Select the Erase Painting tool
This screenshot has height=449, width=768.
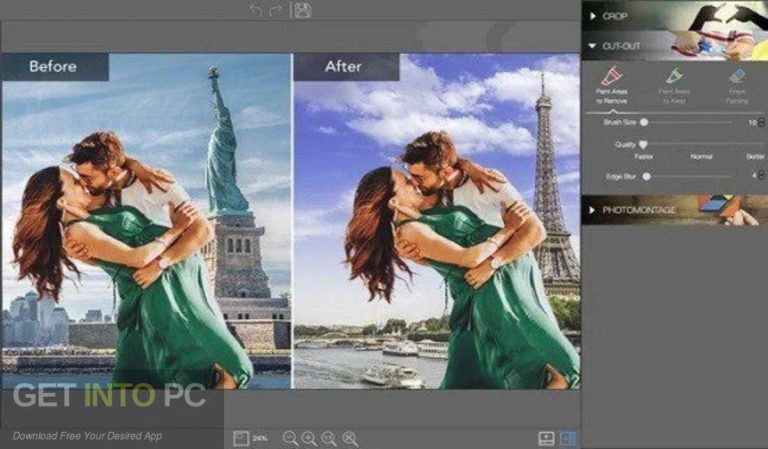point(736,83)
